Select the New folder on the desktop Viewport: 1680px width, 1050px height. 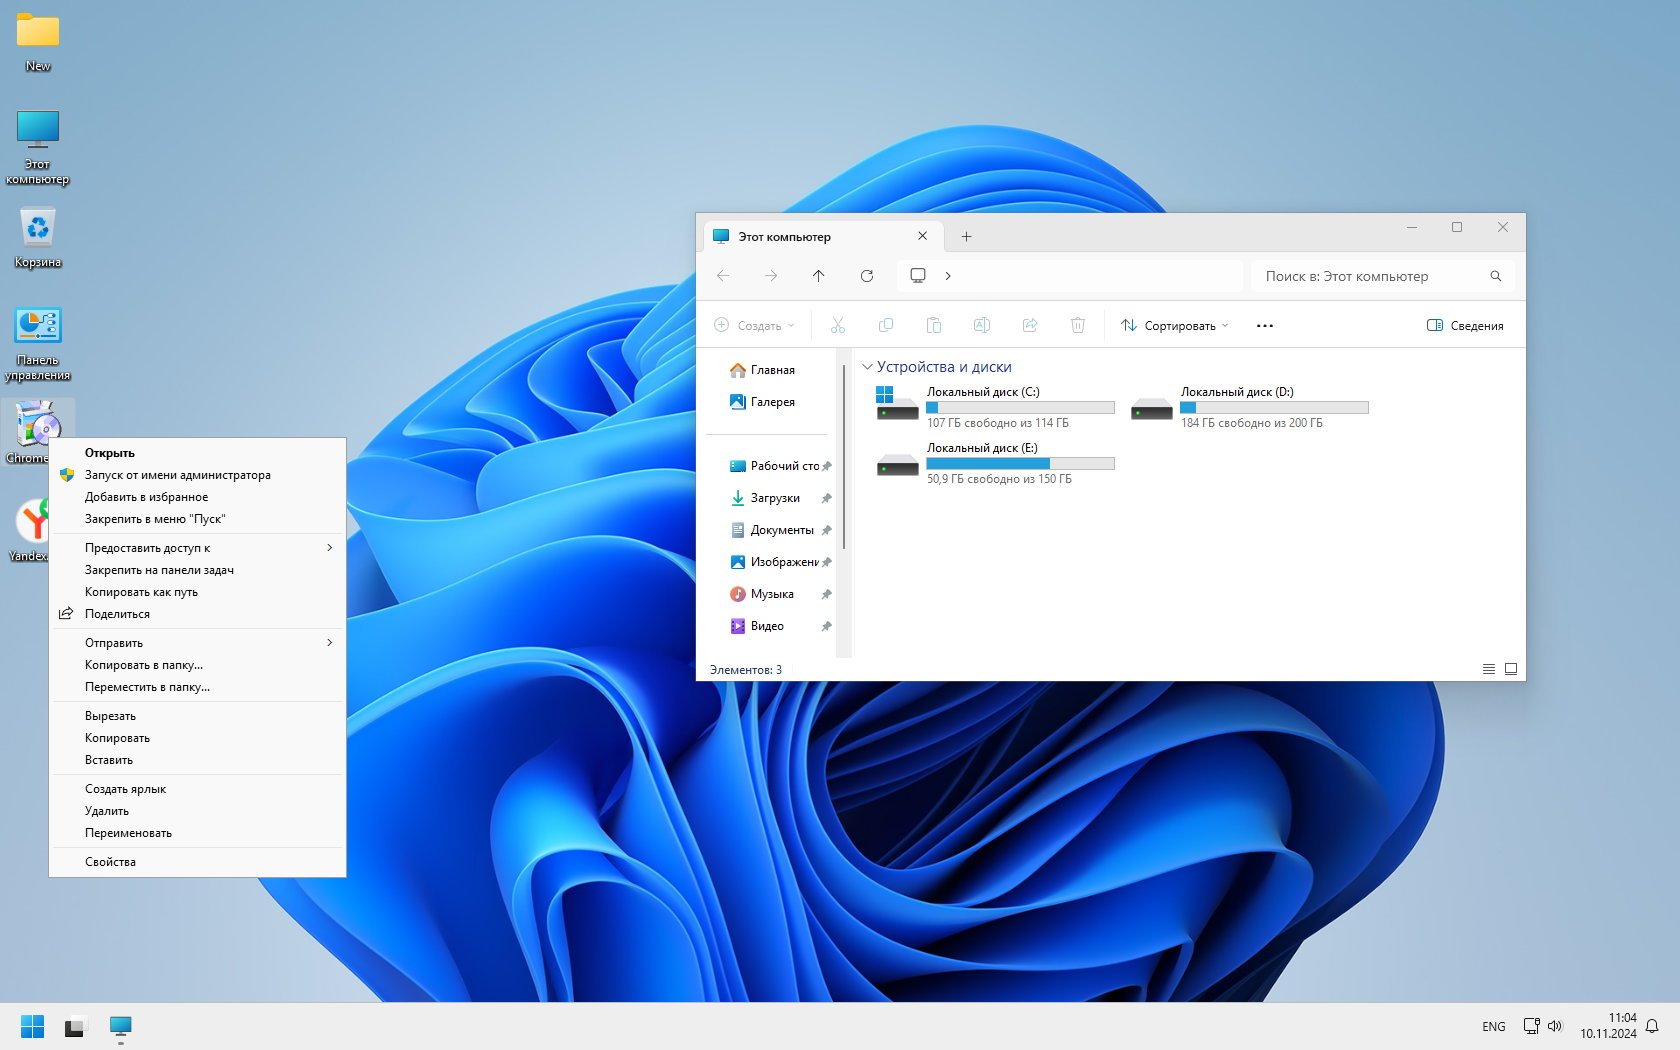point(38,42)
